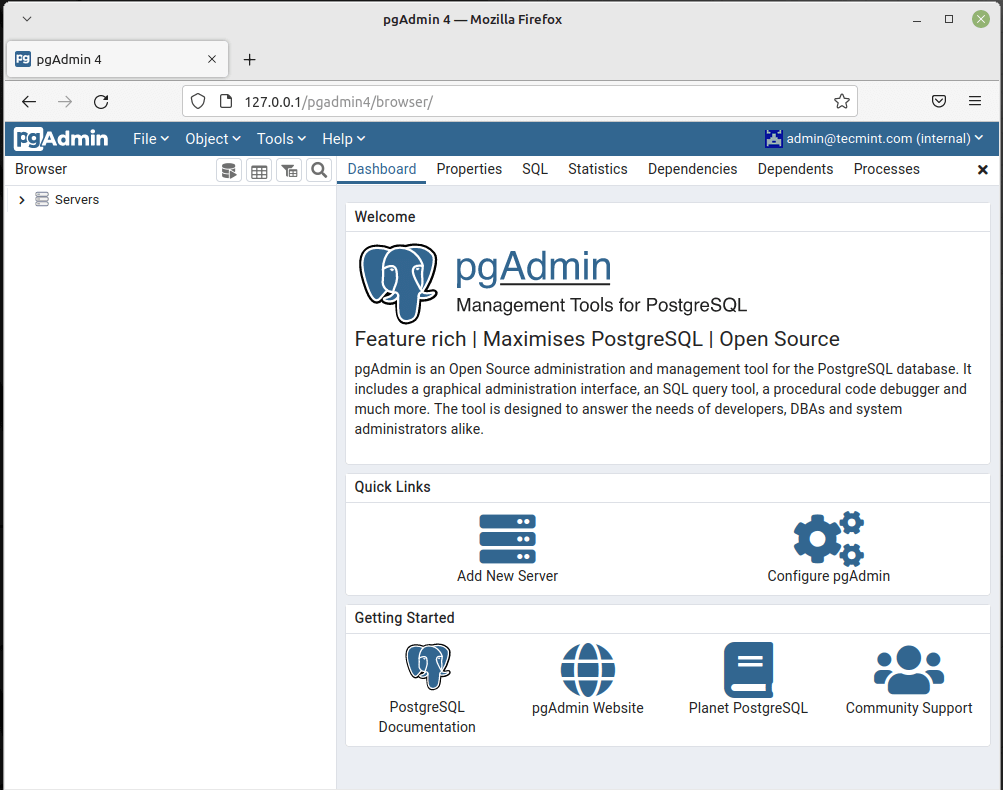Click the forward arrow in Firefox toolbar
The width and height of the screenshot is (1003, 790).
pyautogui.click(x=65, y=102)
